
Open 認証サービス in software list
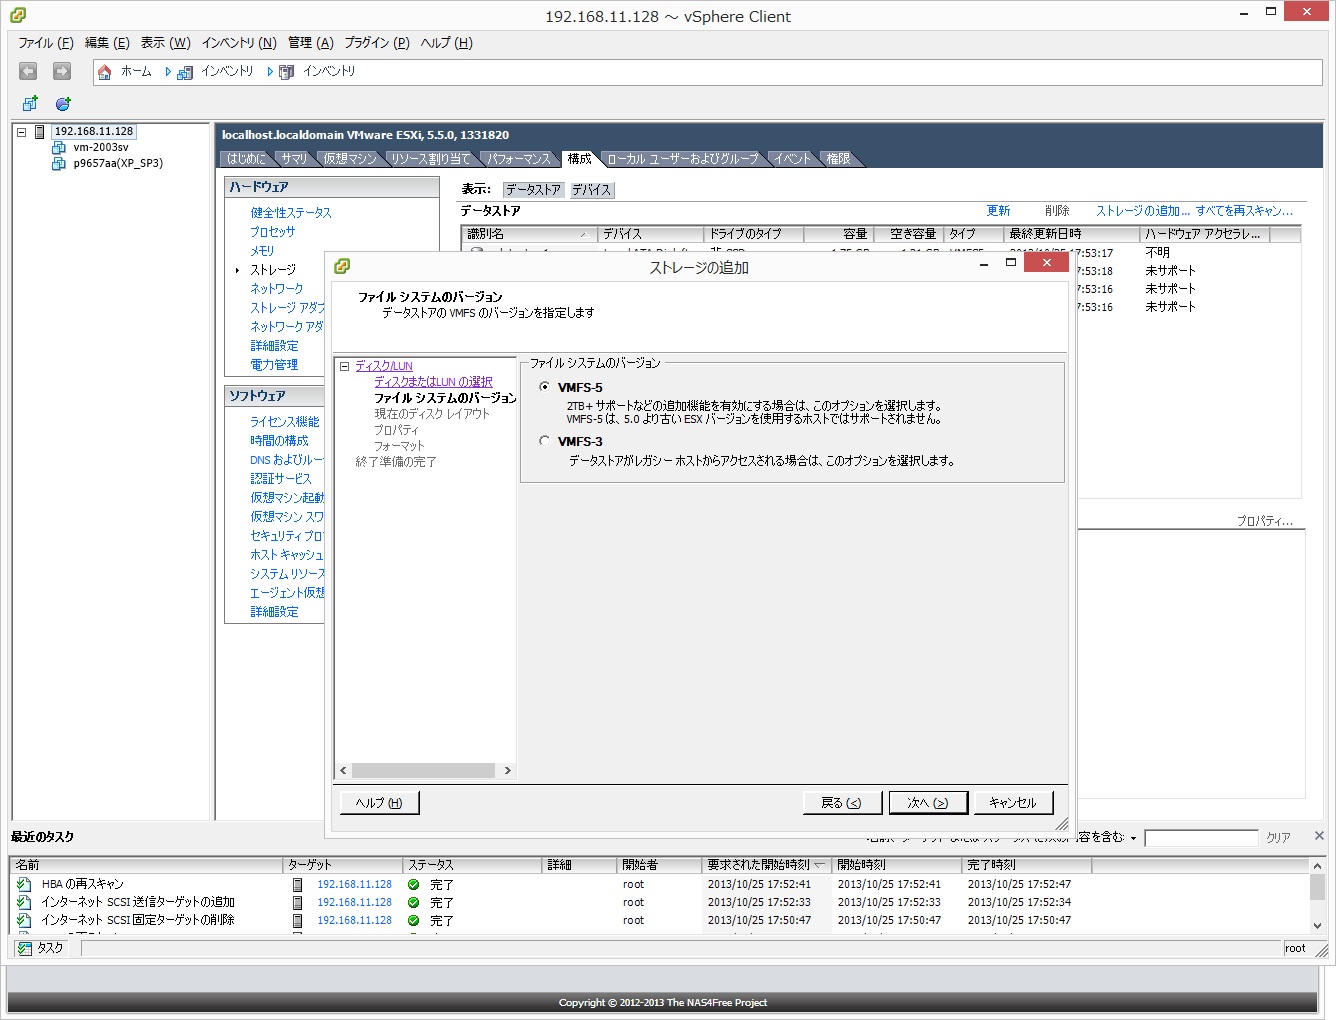pos(280,479)
